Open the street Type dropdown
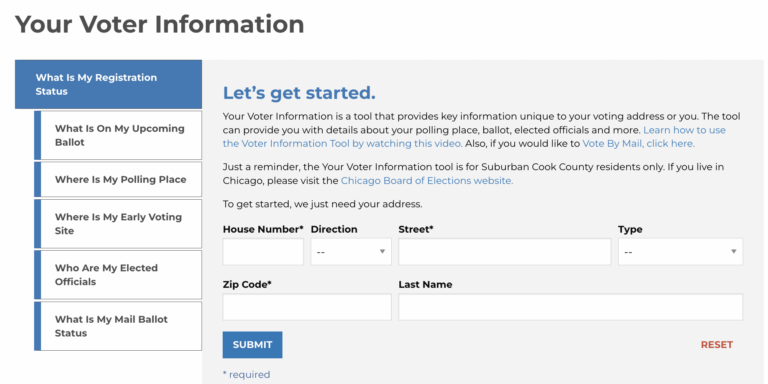This screenshot has height=384, width=768. (x=680, y=252)
